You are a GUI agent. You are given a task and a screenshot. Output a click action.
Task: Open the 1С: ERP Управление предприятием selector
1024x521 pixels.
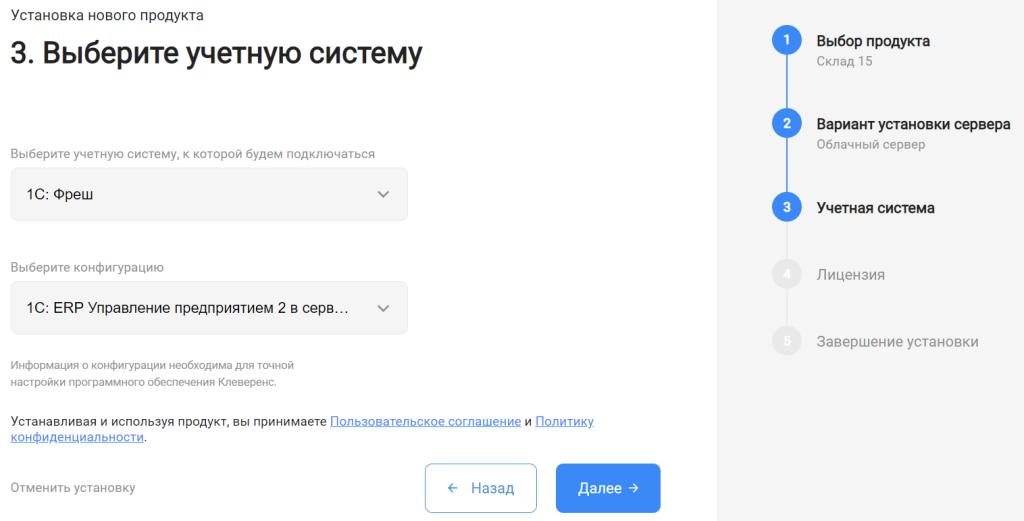209,308
